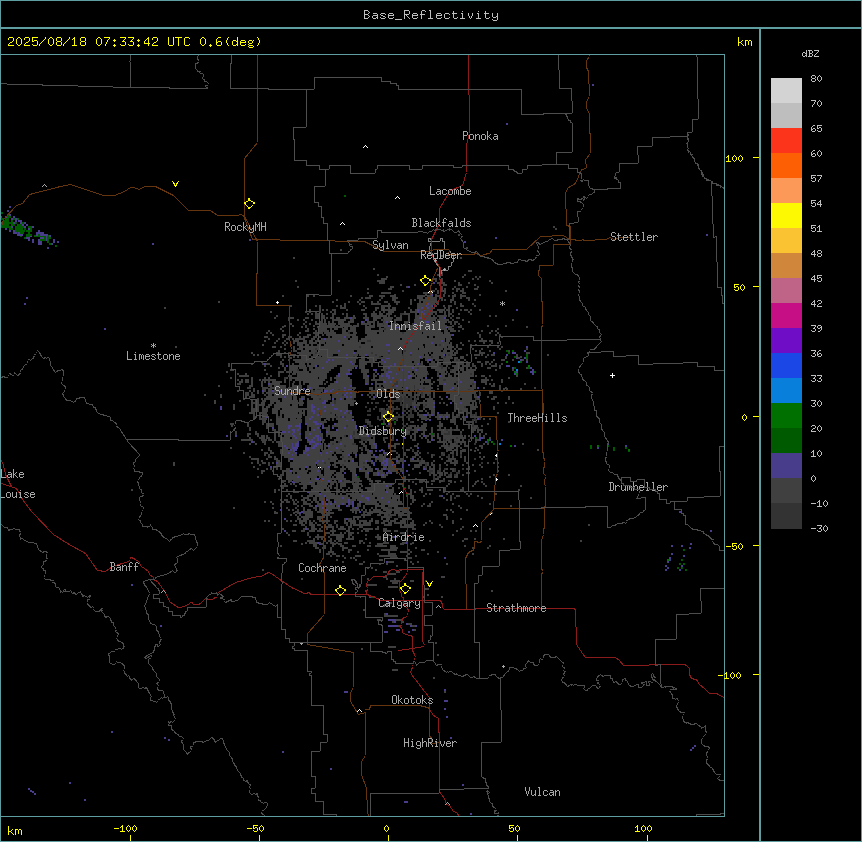862x842 pixels.
Task: Click the Cochrane label
Action: [x=322, y=568]
